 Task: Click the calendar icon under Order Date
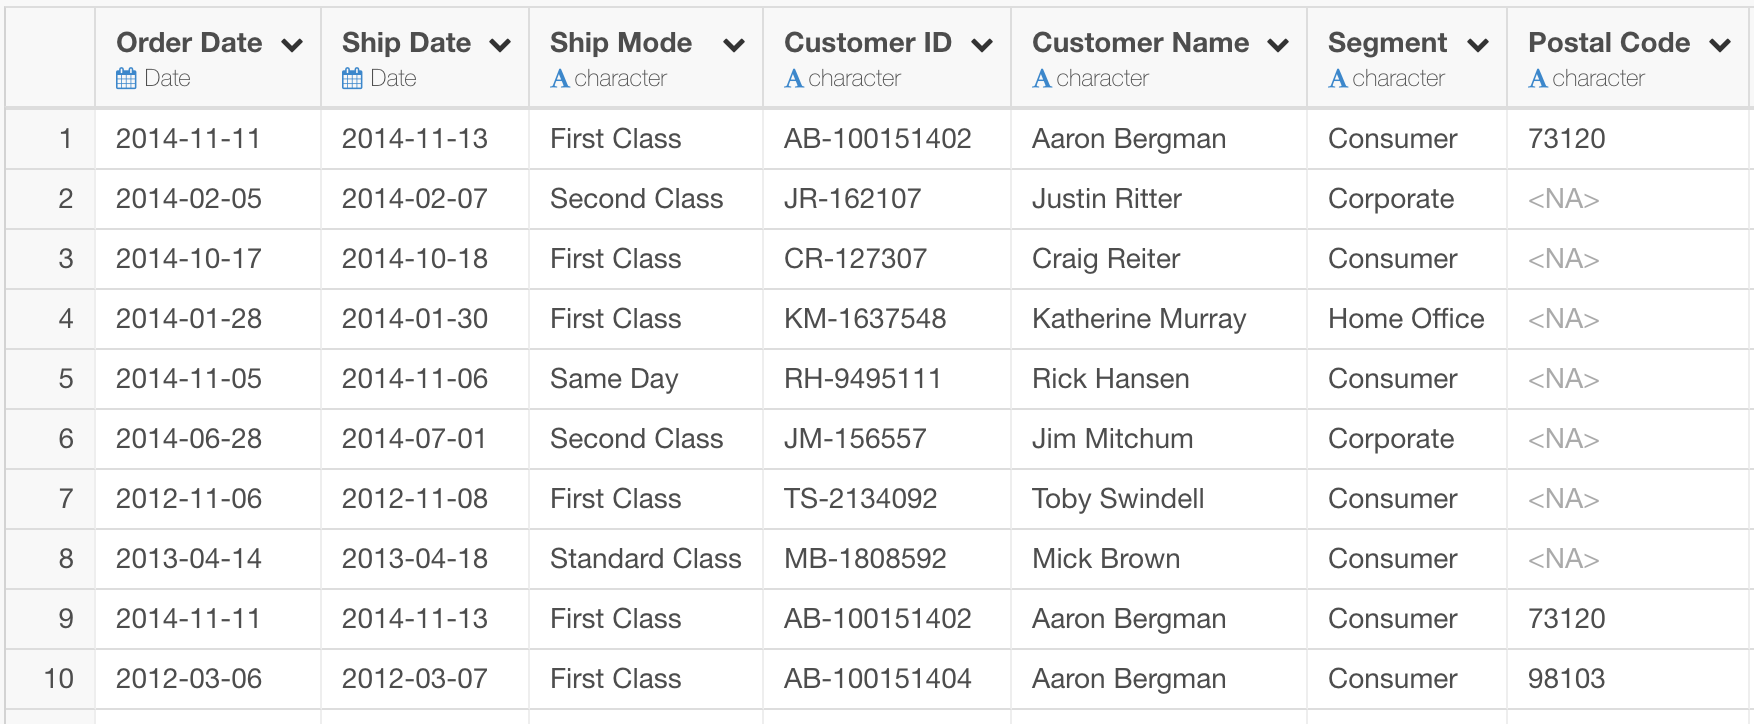[x=126, y=79]
